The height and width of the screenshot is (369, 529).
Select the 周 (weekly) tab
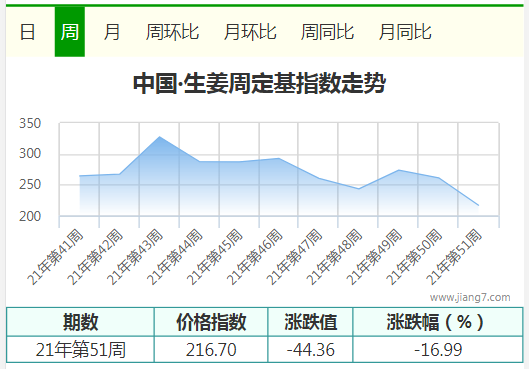tap(70, 32)
